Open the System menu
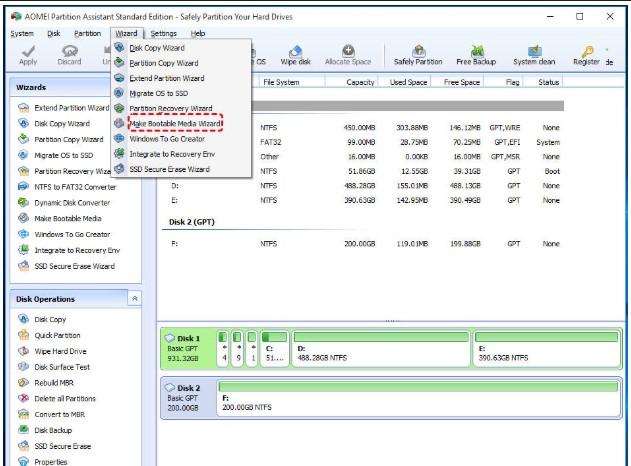 point(22,33)
